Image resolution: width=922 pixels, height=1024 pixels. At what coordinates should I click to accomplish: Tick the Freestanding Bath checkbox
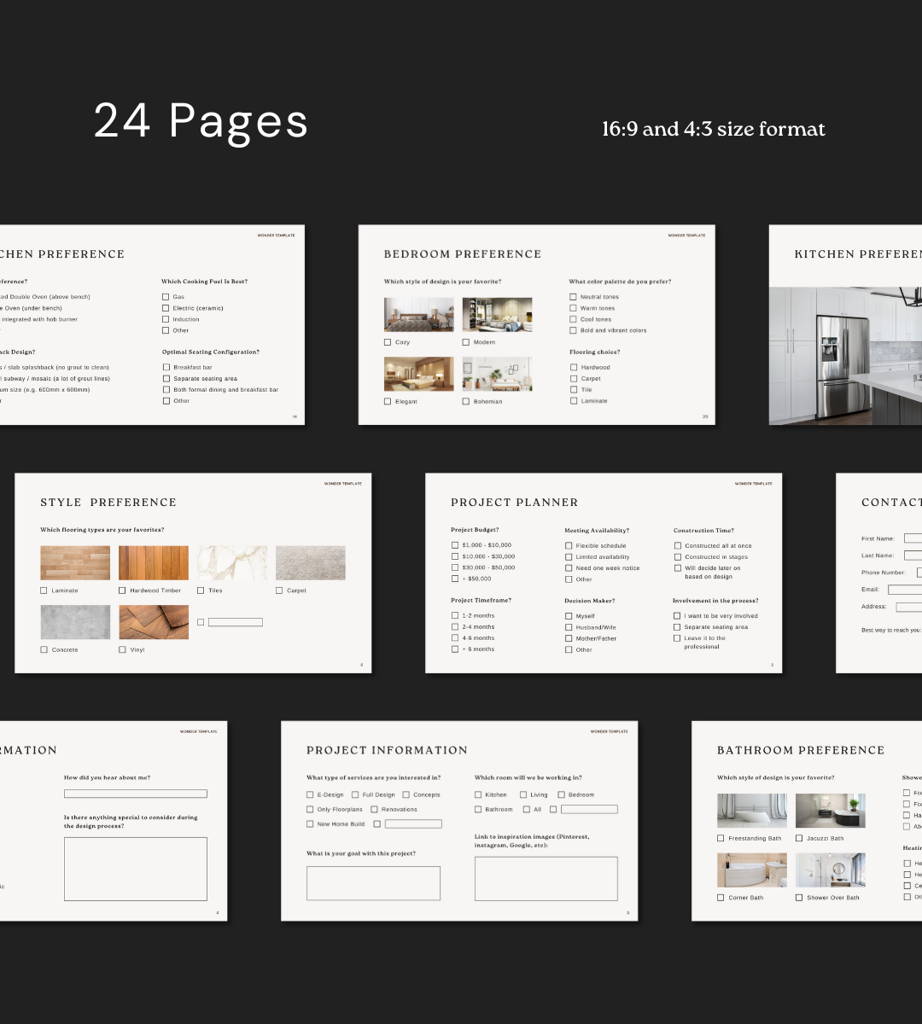pos(720,838)
